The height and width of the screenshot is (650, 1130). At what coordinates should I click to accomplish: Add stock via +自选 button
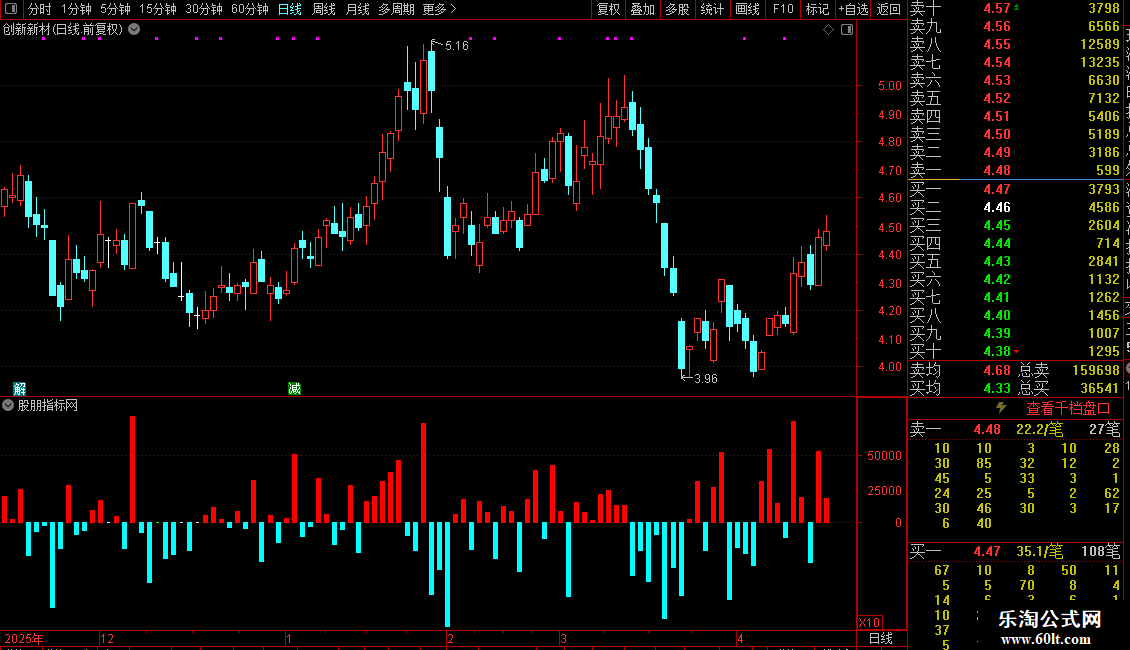854,9
